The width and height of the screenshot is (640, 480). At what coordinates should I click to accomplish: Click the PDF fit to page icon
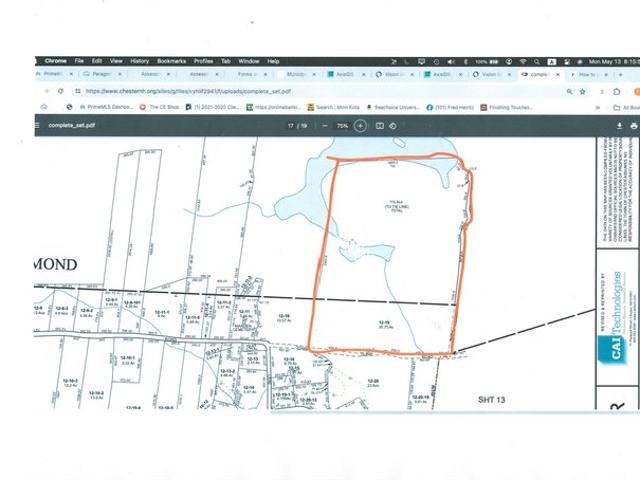click(x=380, y=126)
